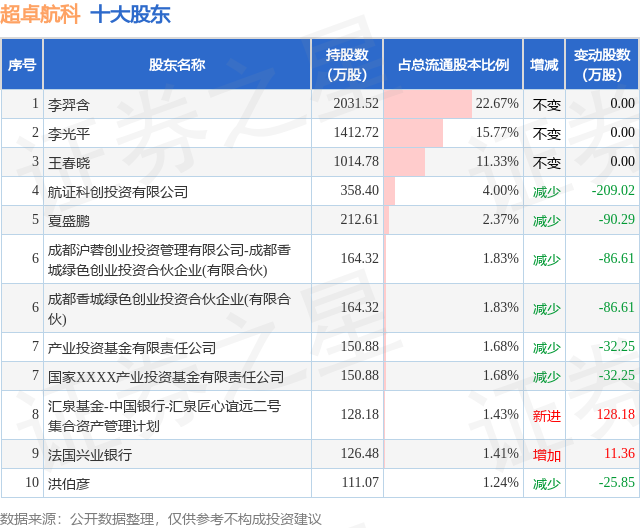Click 不变 status in 李羿含 row
The width and height of the screenshot is (640, 528).
(x=547, y=105)
